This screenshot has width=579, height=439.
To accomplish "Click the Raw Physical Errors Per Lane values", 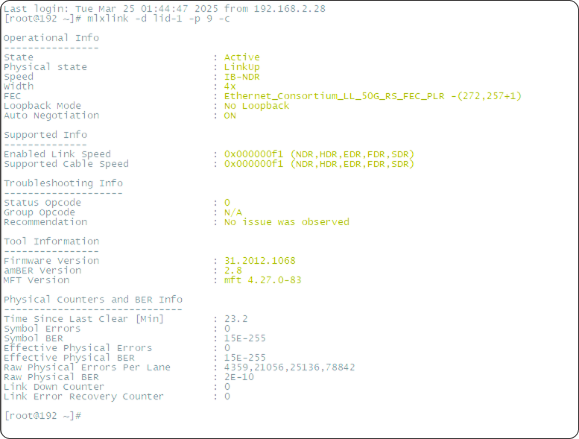I will pos(290,367).
